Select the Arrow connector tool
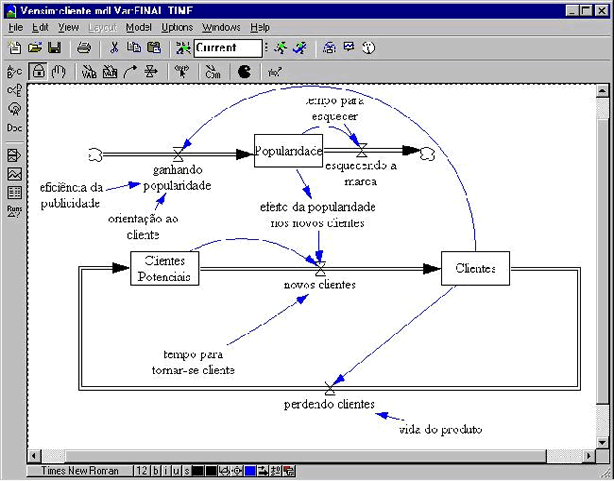 130,71
